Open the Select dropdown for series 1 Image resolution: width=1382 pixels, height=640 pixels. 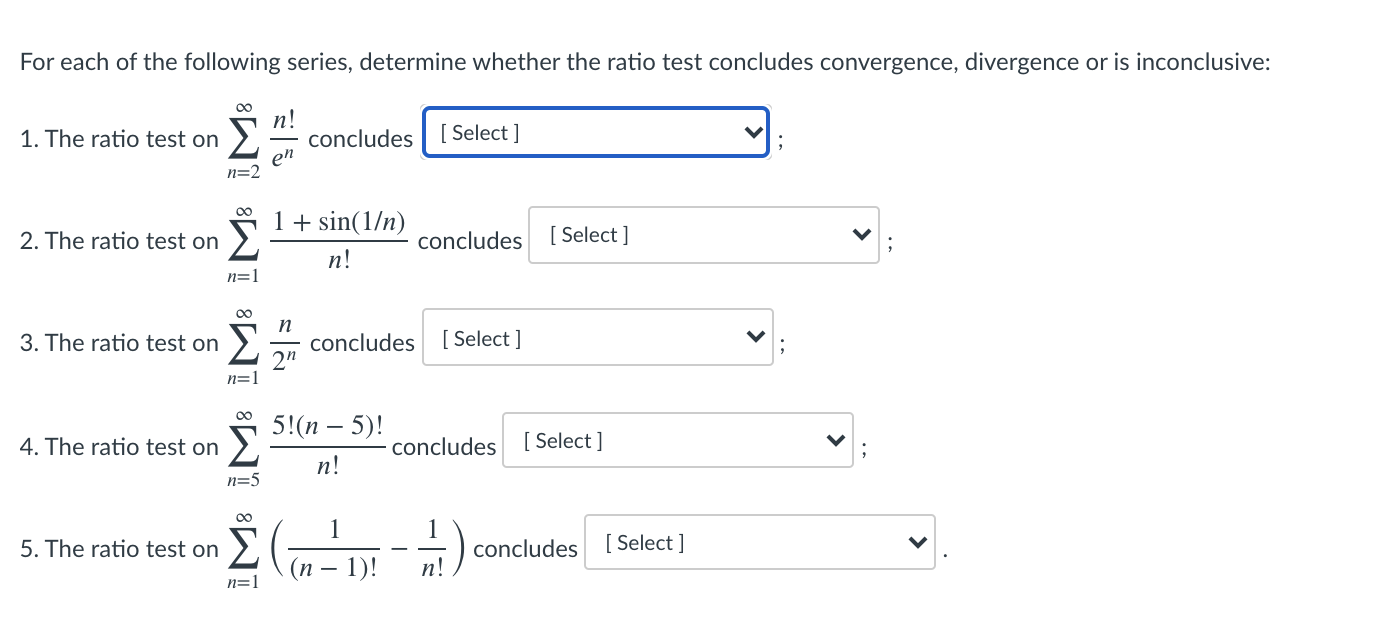(x=596, y=134)
